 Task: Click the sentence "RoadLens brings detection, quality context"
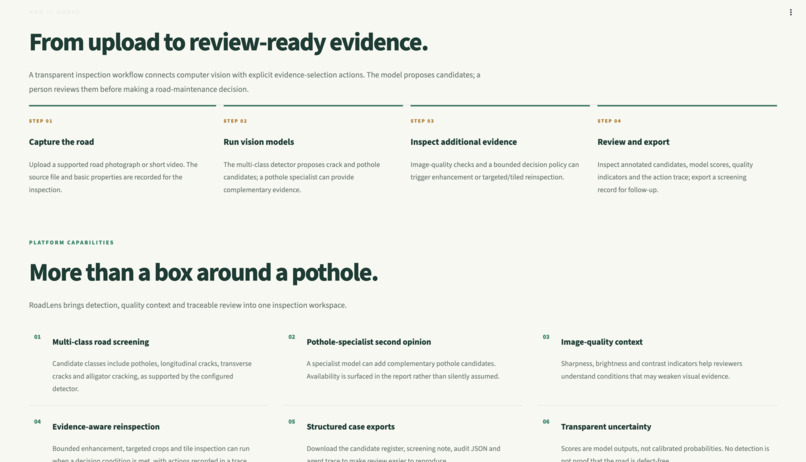(x=188, y=305)
